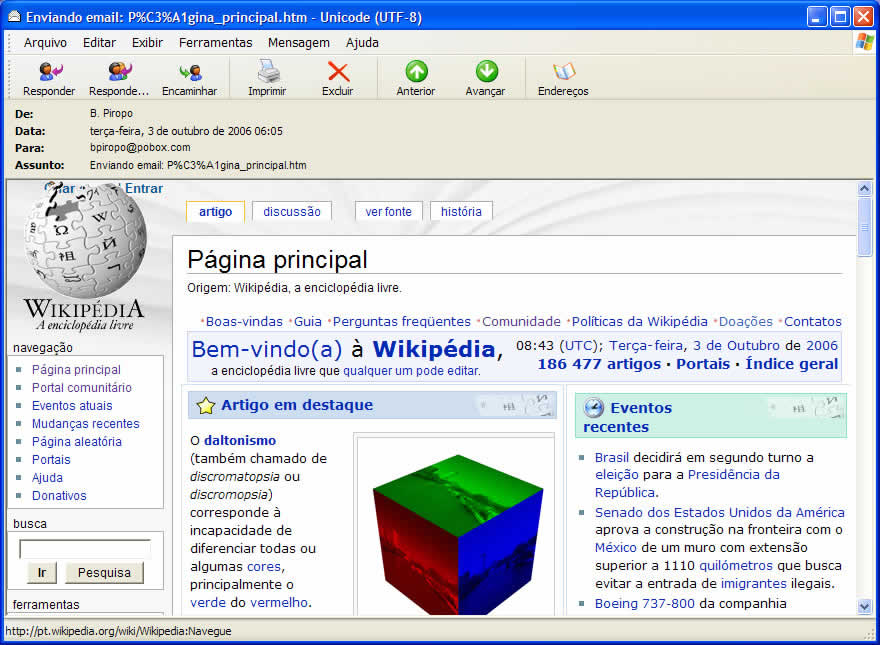Click the scrollbar down arrow
This screenshot has height=645, width=880.
point(865,605)
